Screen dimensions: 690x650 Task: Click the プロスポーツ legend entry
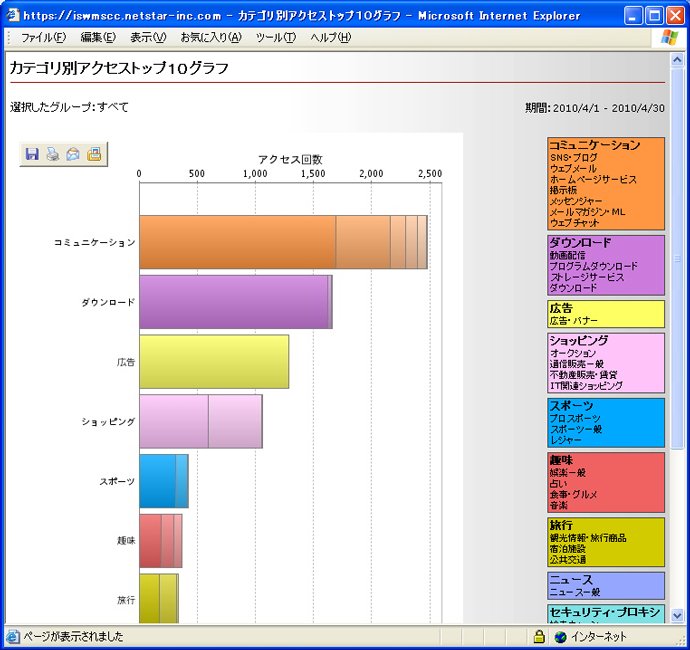pos(575,418)
